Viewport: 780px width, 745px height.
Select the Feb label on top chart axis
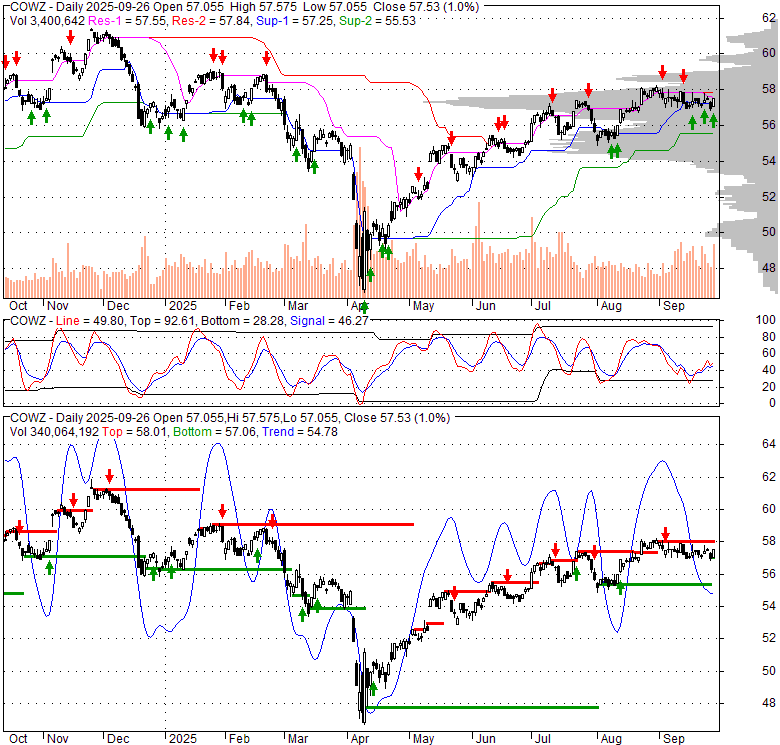239,306
